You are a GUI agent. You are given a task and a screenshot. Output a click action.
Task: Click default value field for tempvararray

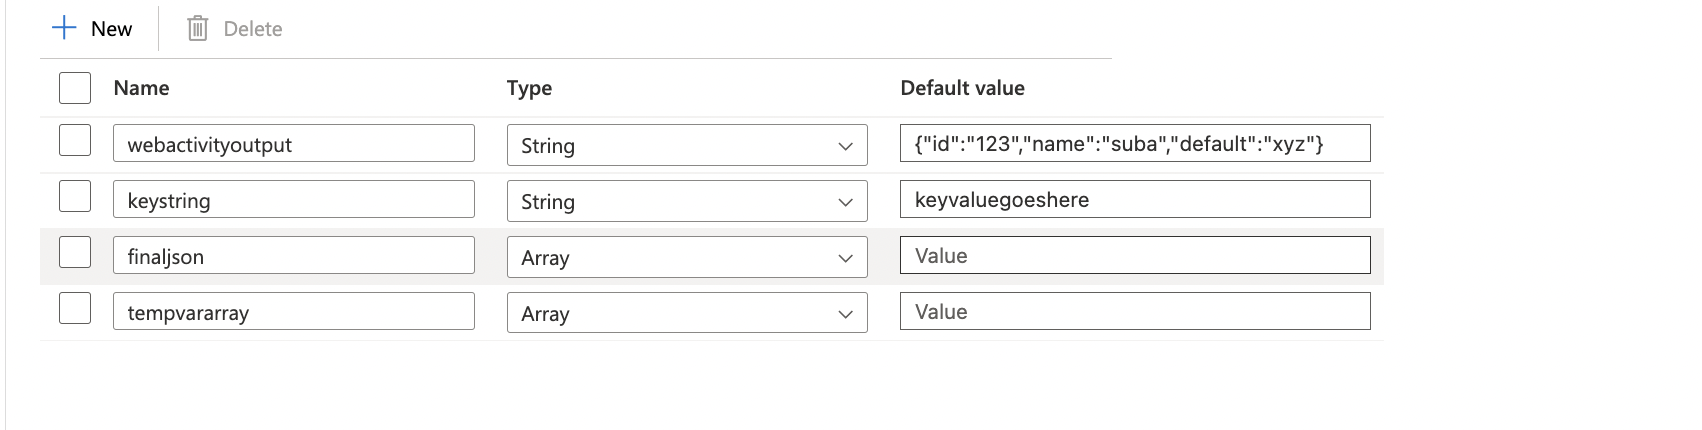pyautogui.click(x=1135, y=312)
